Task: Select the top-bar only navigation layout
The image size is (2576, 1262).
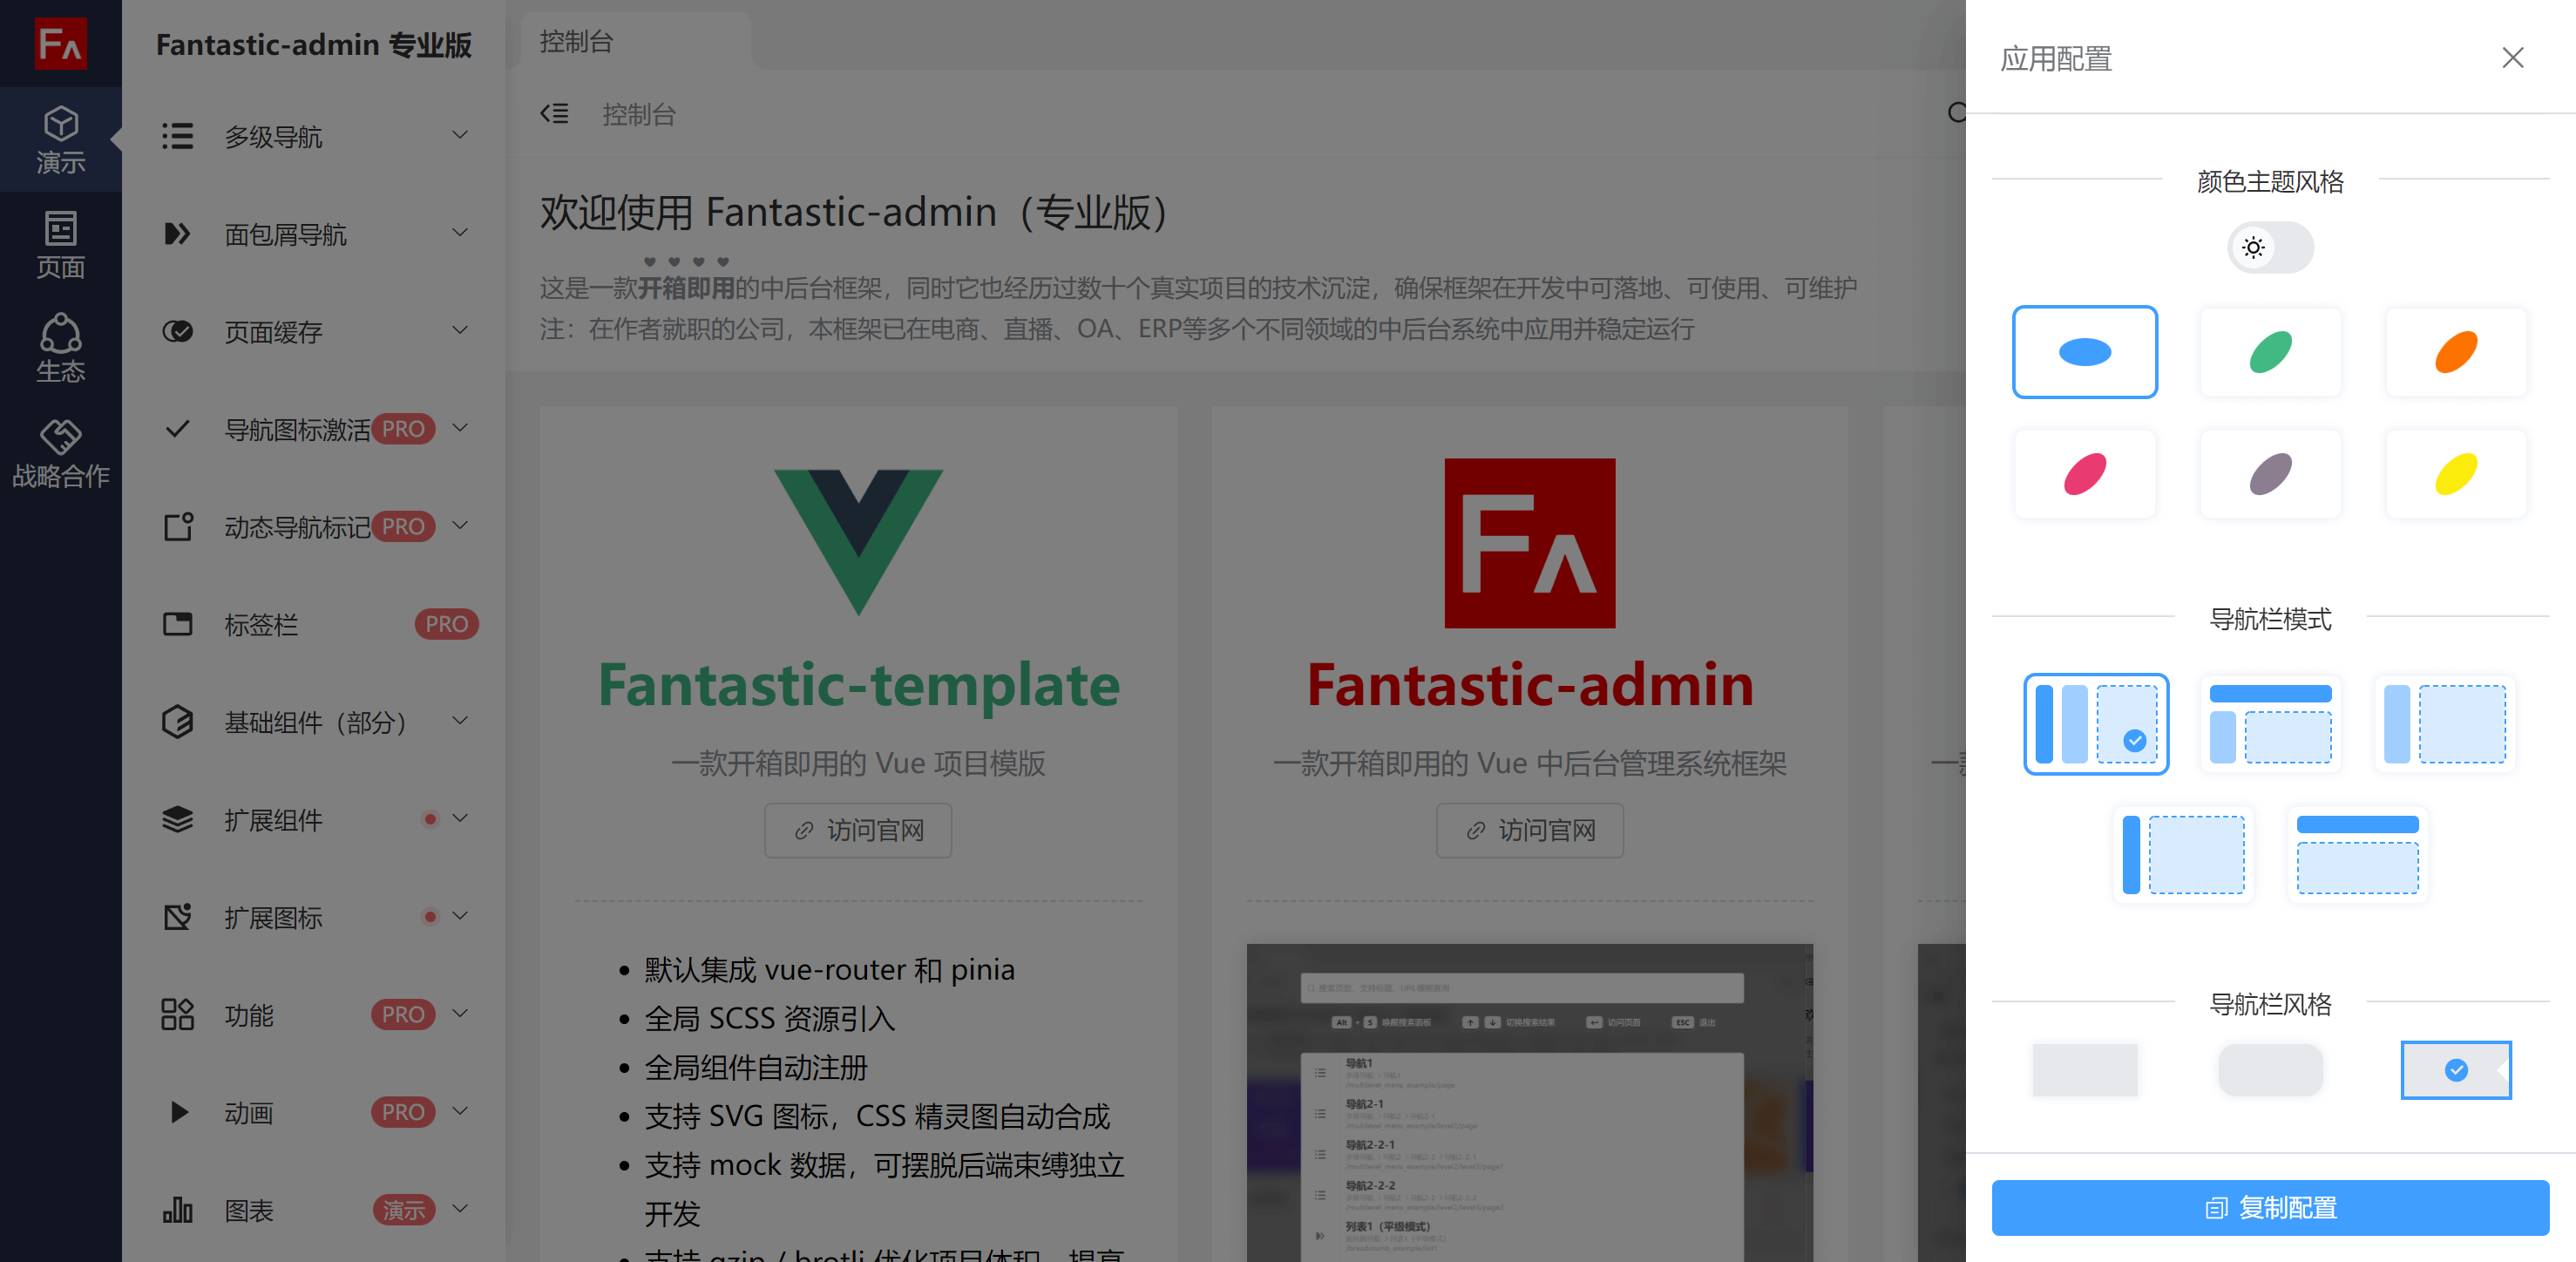Action: [x=2358, y=855]
